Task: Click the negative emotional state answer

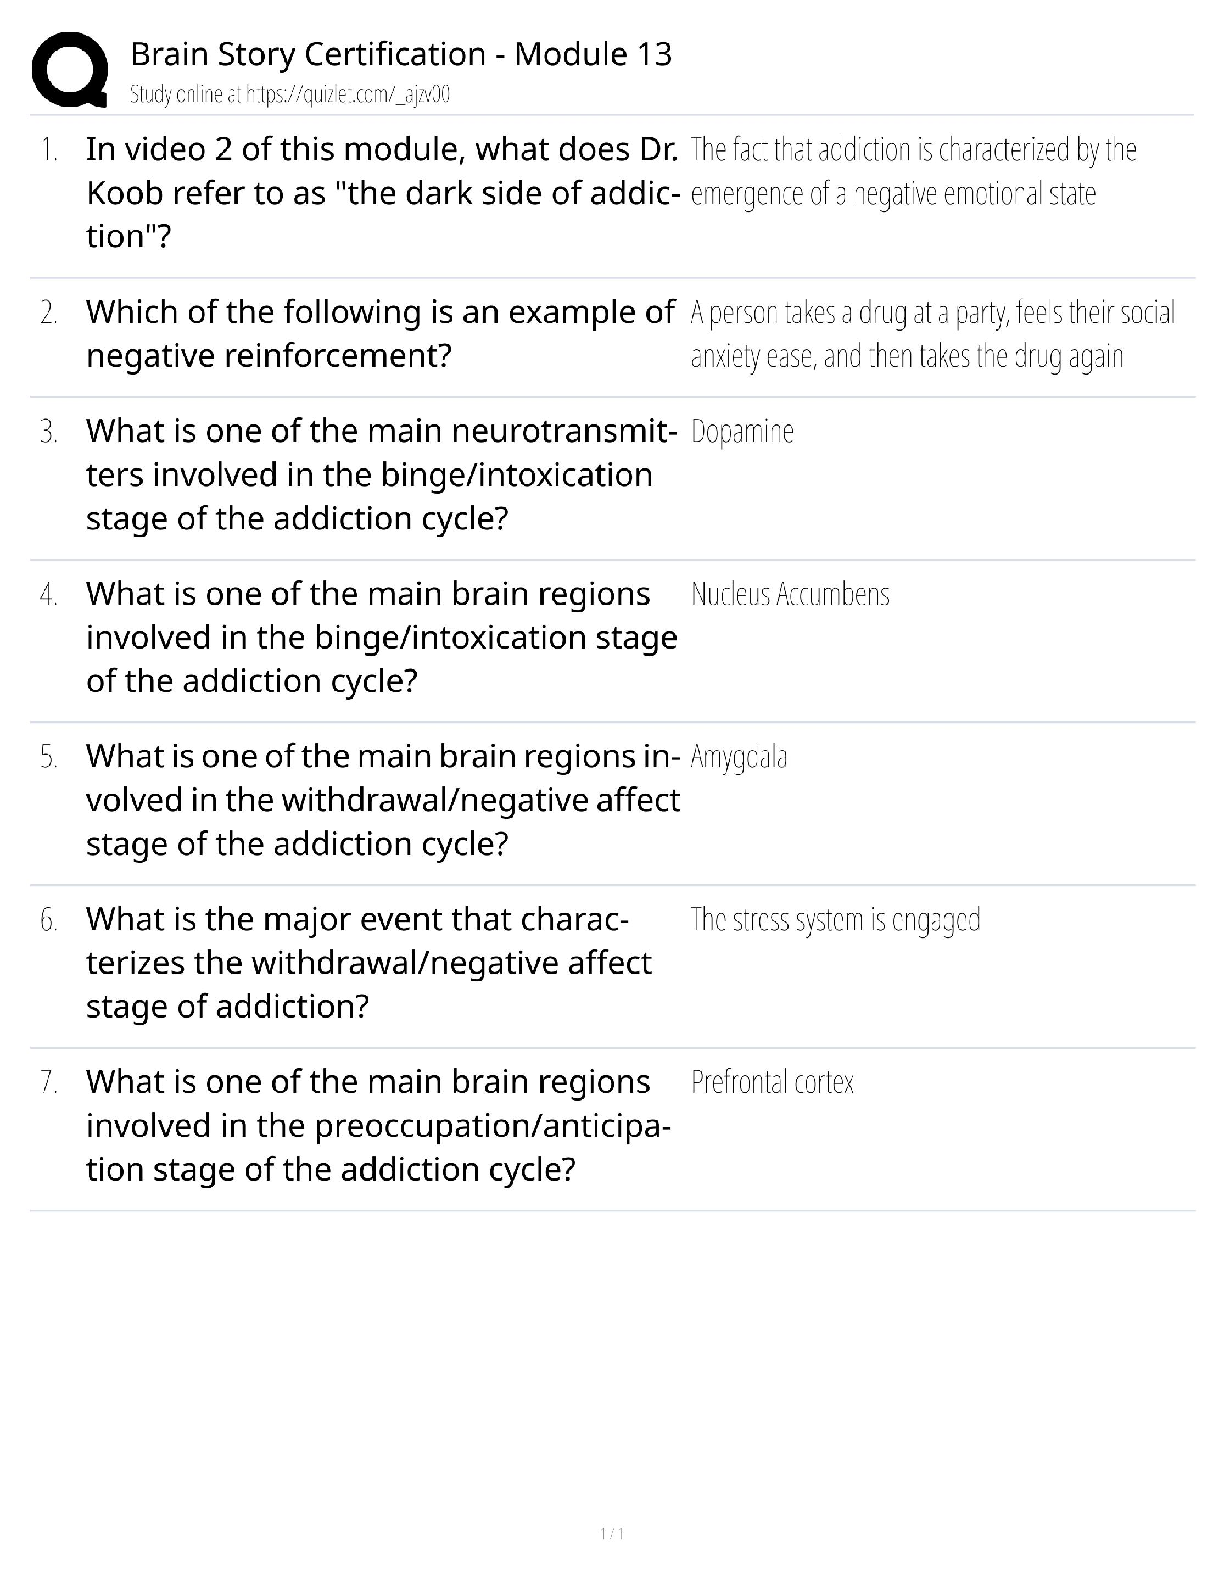Action: (913, 172)
